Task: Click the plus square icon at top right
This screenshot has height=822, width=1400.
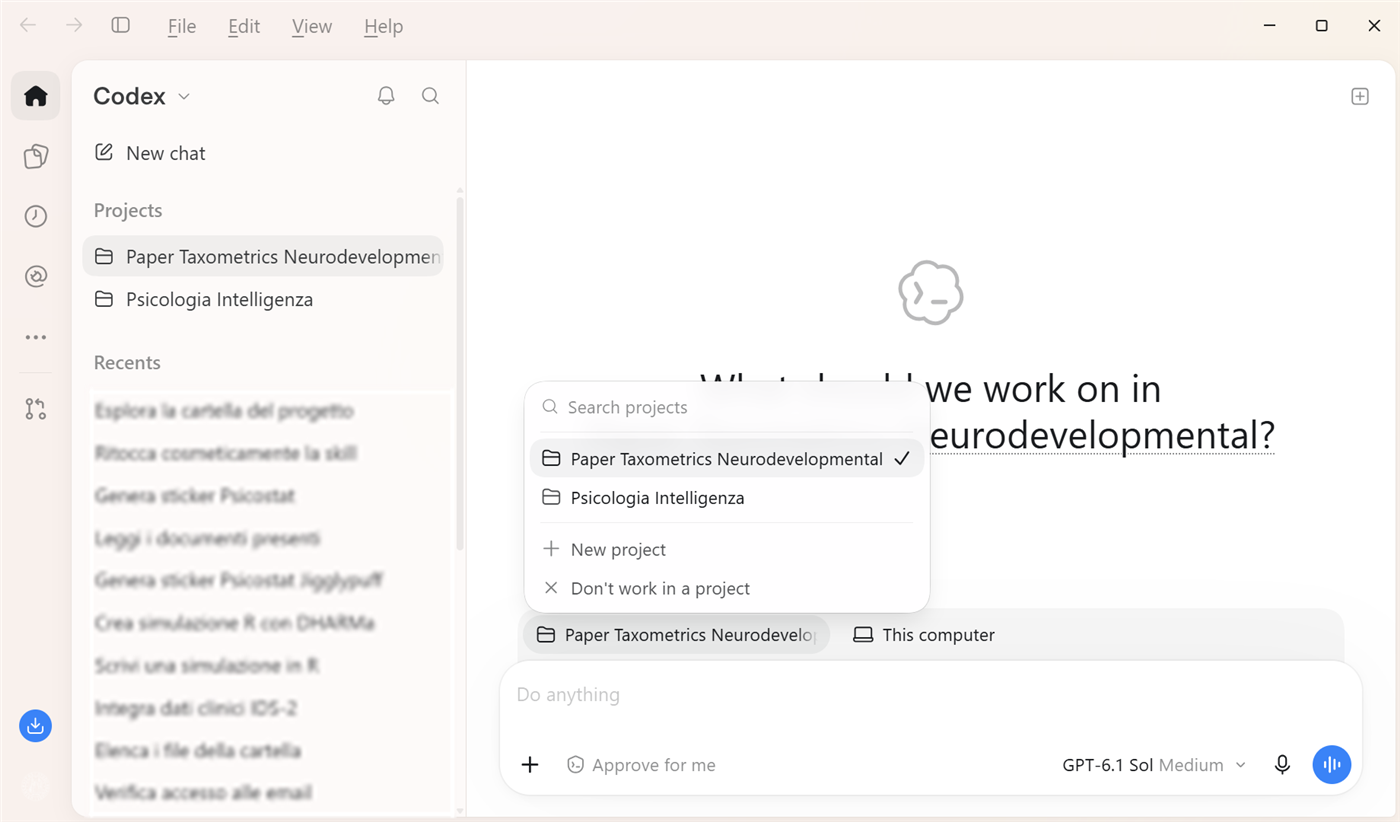Action: pos(1360,96)
